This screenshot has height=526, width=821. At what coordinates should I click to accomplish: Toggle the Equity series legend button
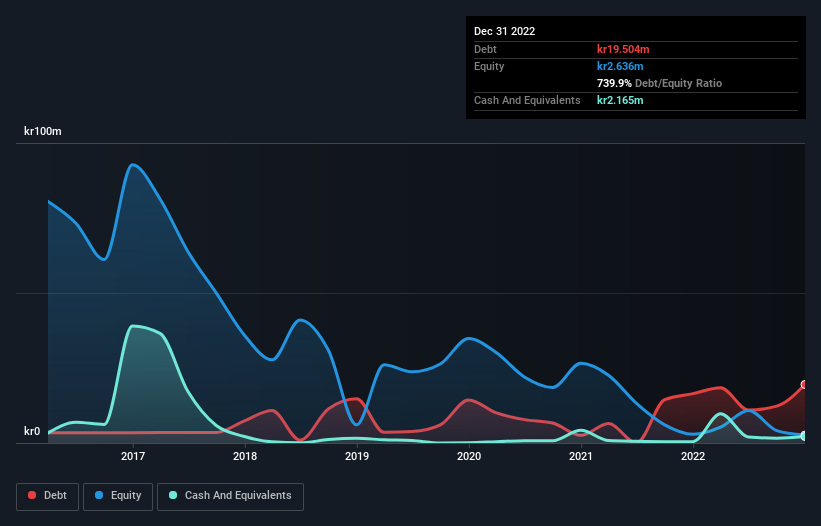[118, 496]
